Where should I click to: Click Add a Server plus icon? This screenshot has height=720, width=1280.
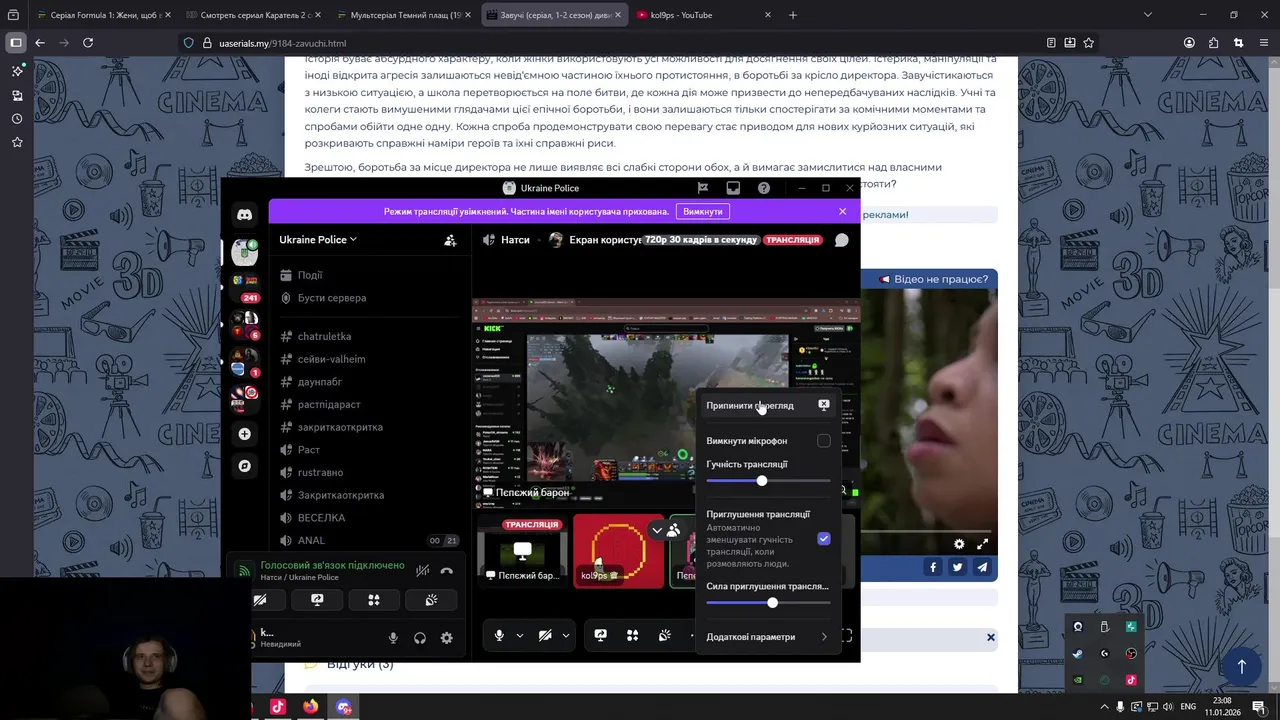[x=244, y=434]
